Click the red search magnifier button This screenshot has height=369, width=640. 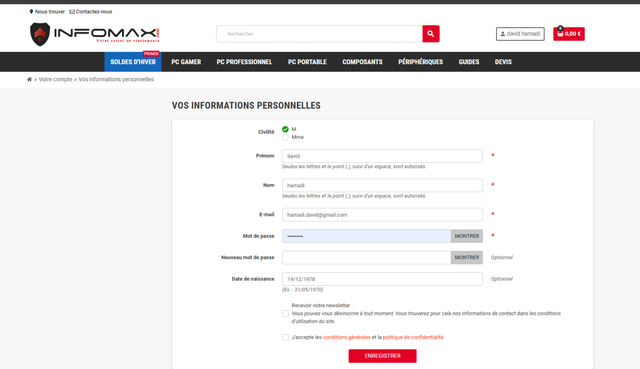pyautogui.click(x=431, y=34)
